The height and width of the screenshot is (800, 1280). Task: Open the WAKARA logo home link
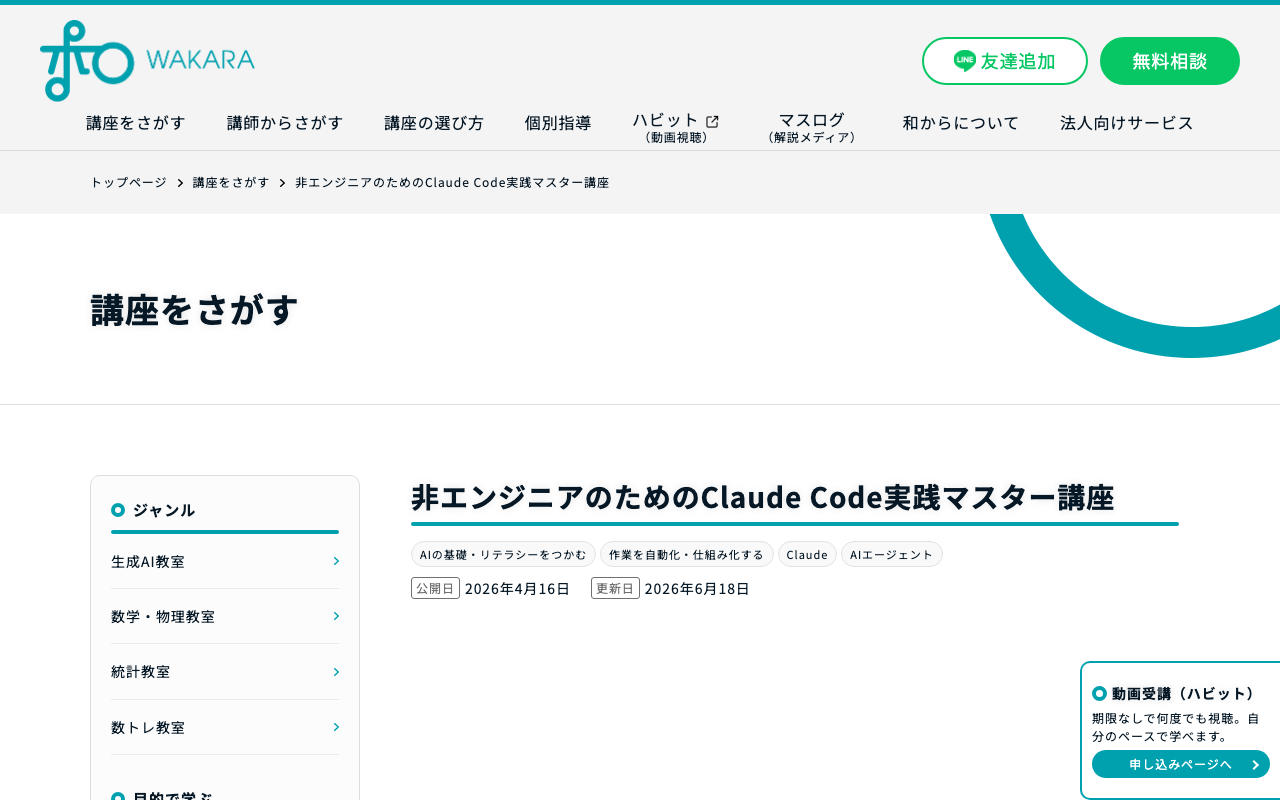[x=147, y=61]
